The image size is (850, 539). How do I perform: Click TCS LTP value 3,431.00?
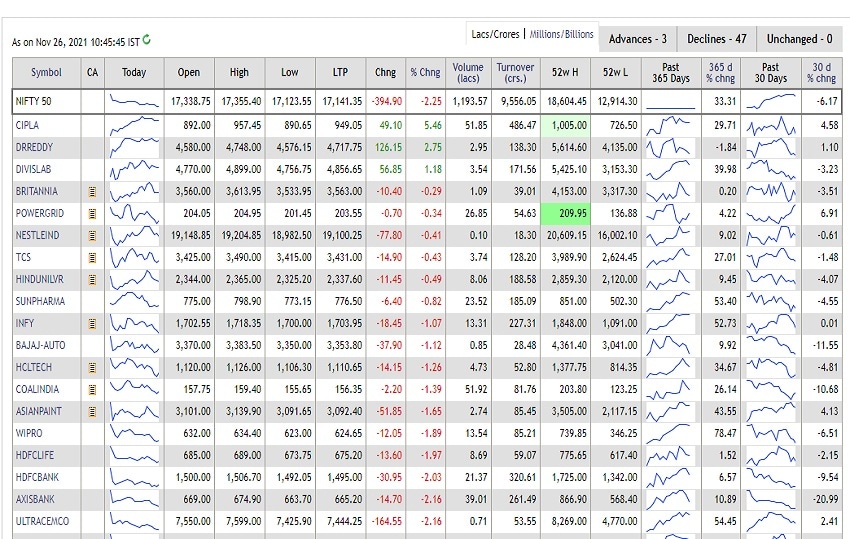344,258
